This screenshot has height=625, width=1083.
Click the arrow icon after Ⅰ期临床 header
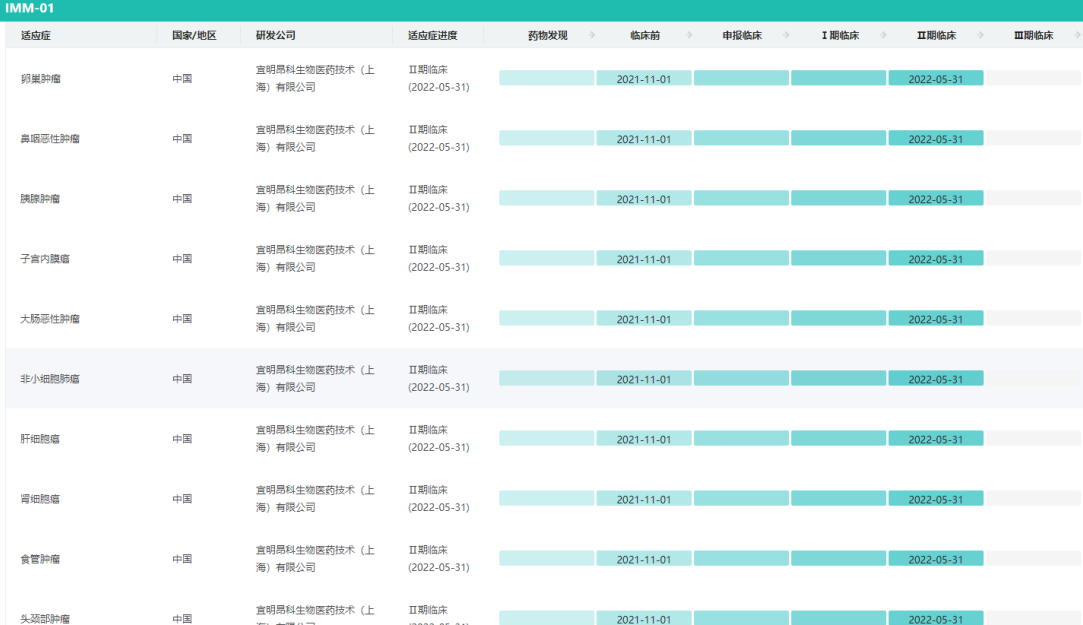pyautogui.click(x=884, y=36)
